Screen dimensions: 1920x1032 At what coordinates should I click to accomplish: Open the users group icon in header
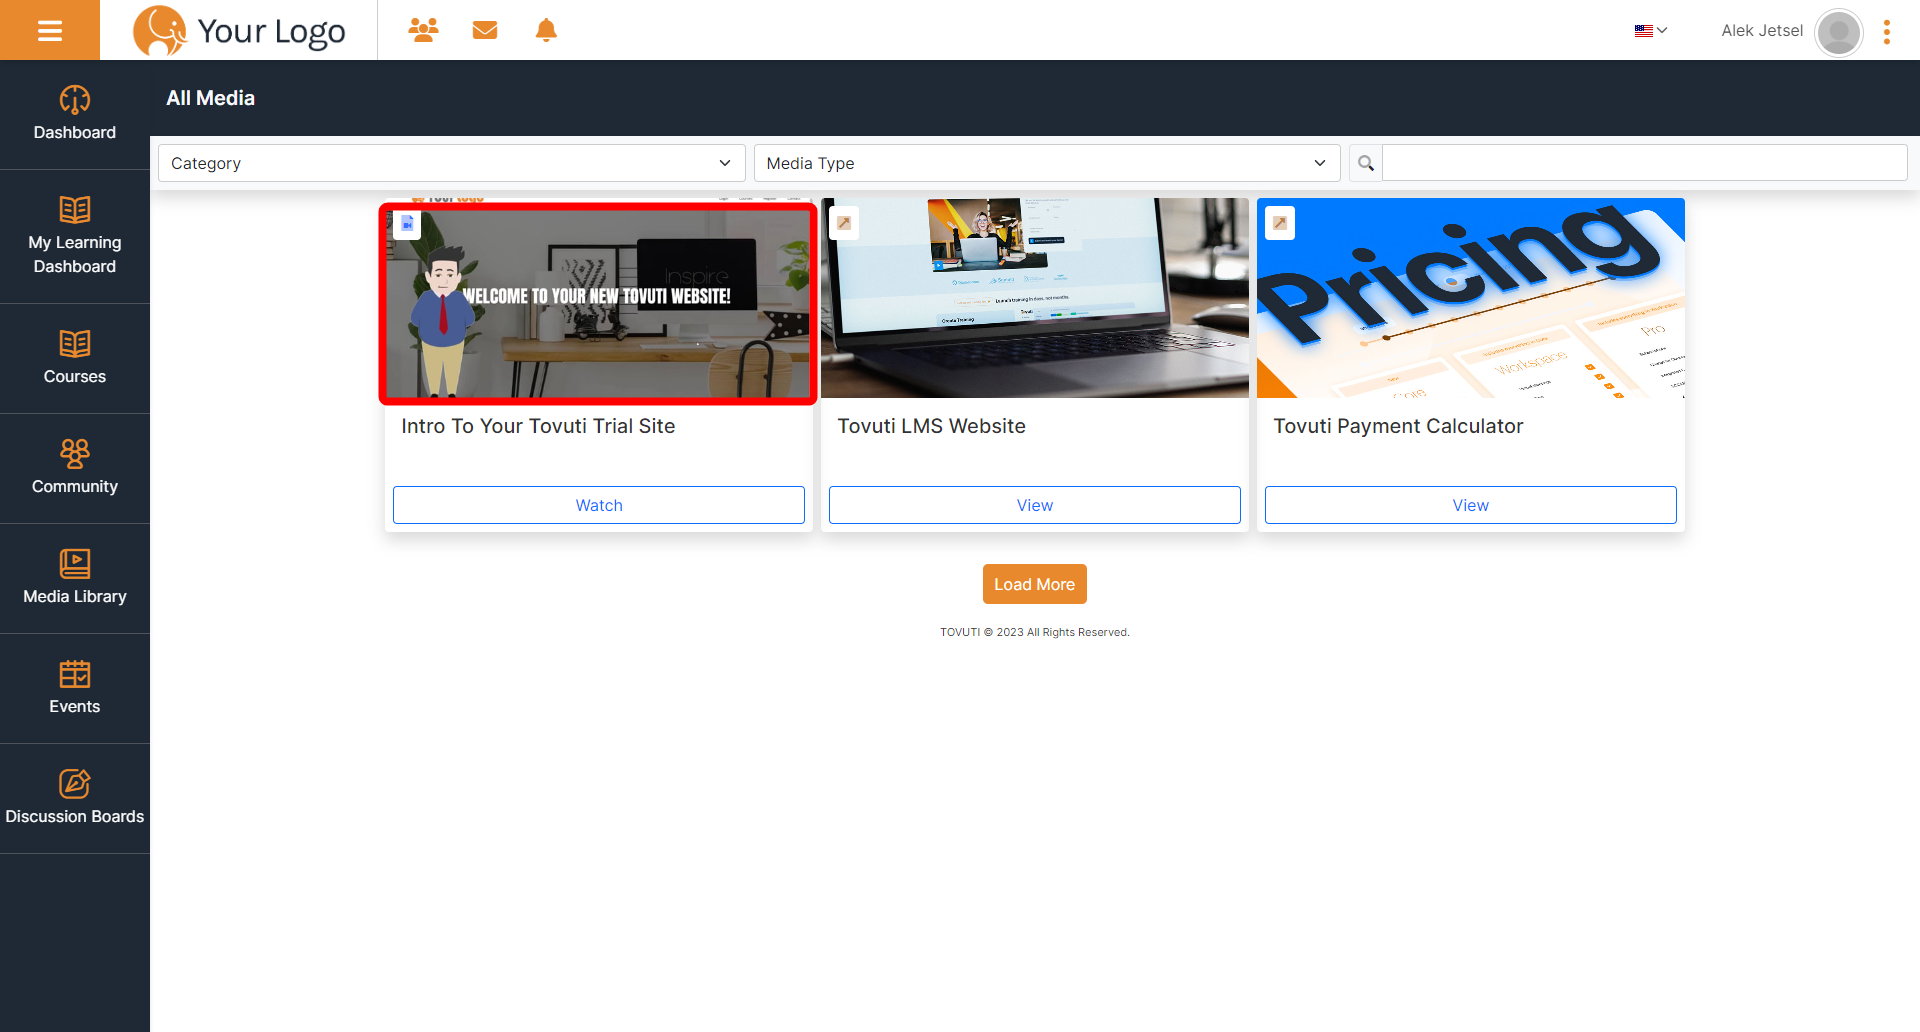point(423,30)
